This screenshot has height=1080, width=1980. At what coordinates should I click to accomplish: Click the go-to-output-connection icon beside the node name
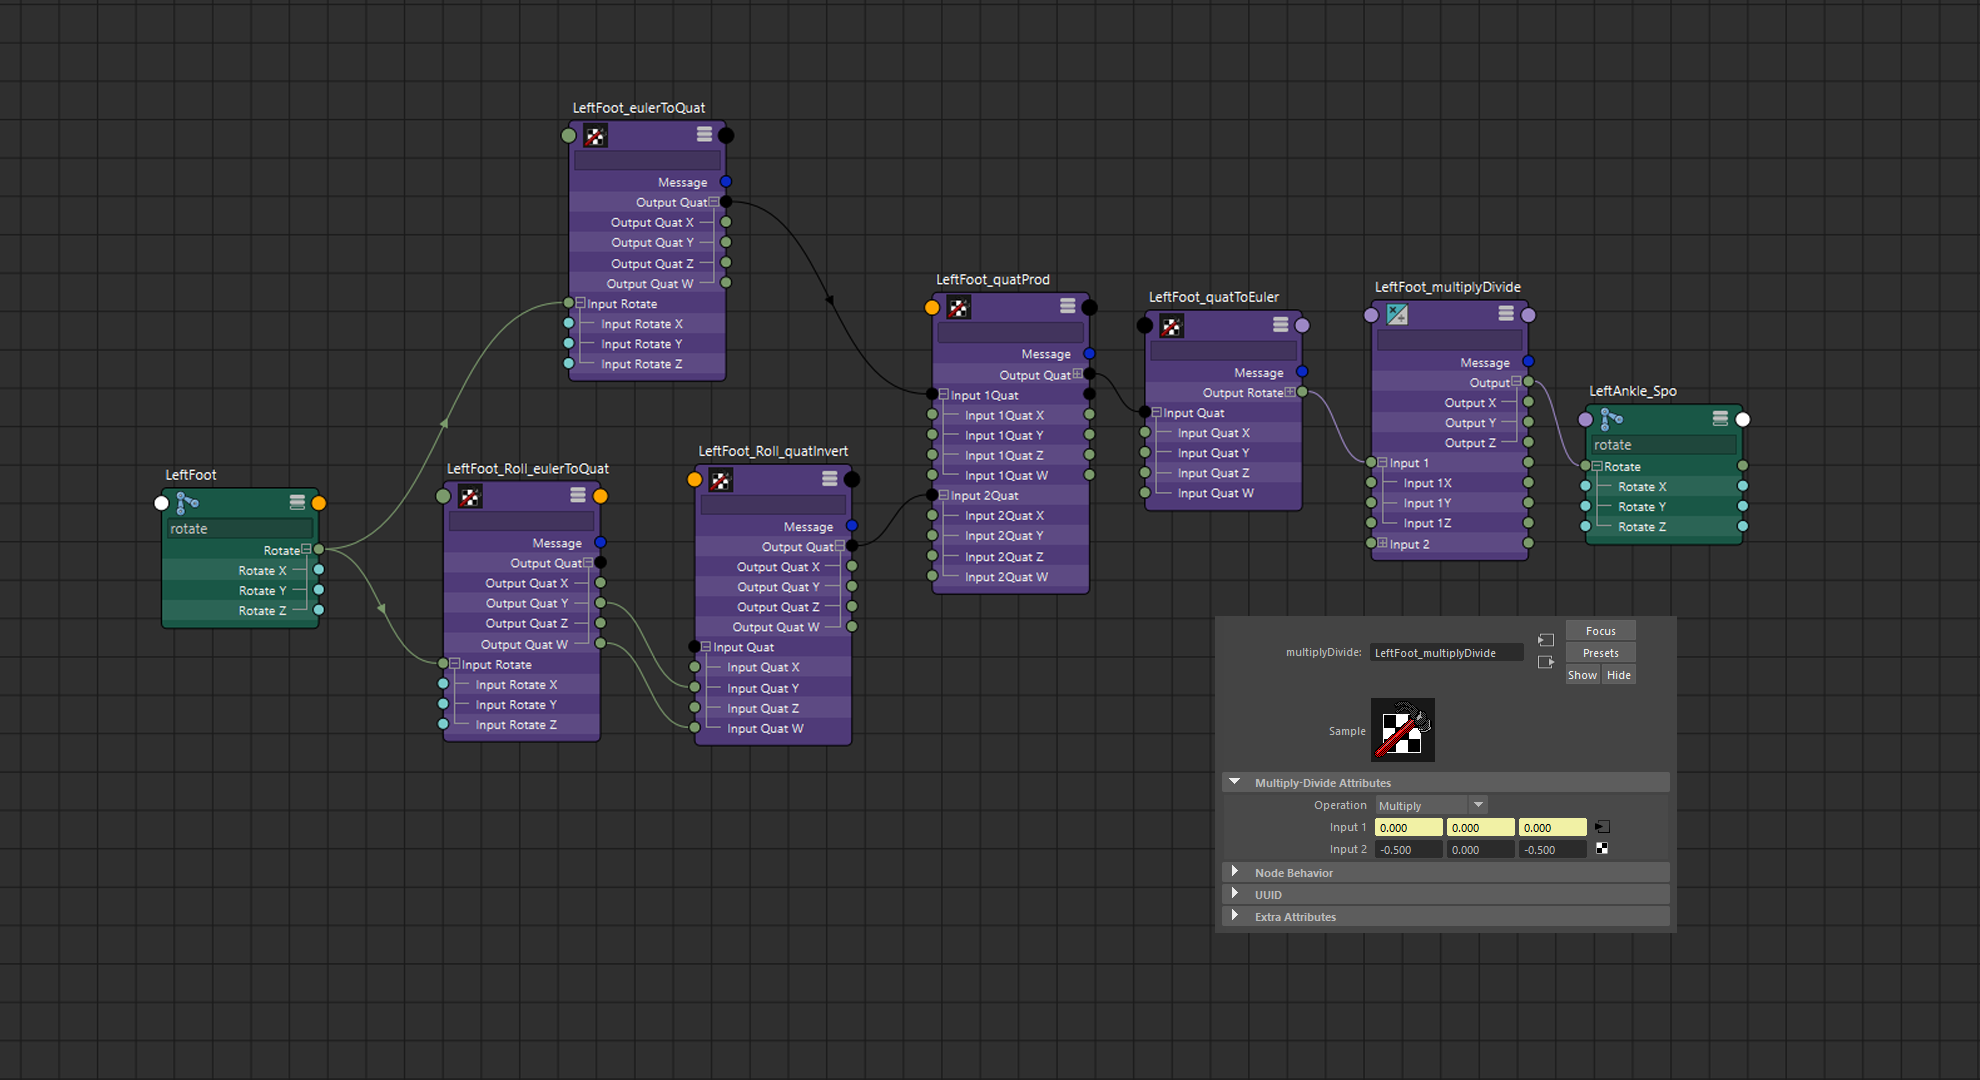(1546, 662)
